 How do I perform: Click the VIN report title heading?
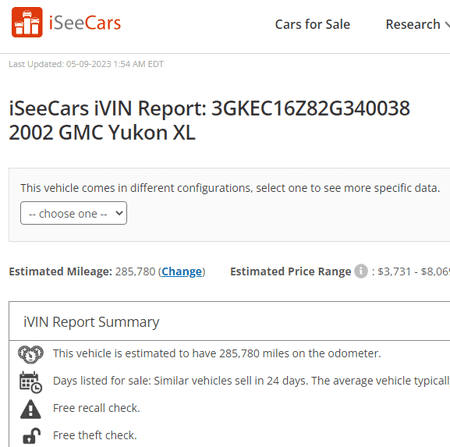coord(209,120)
